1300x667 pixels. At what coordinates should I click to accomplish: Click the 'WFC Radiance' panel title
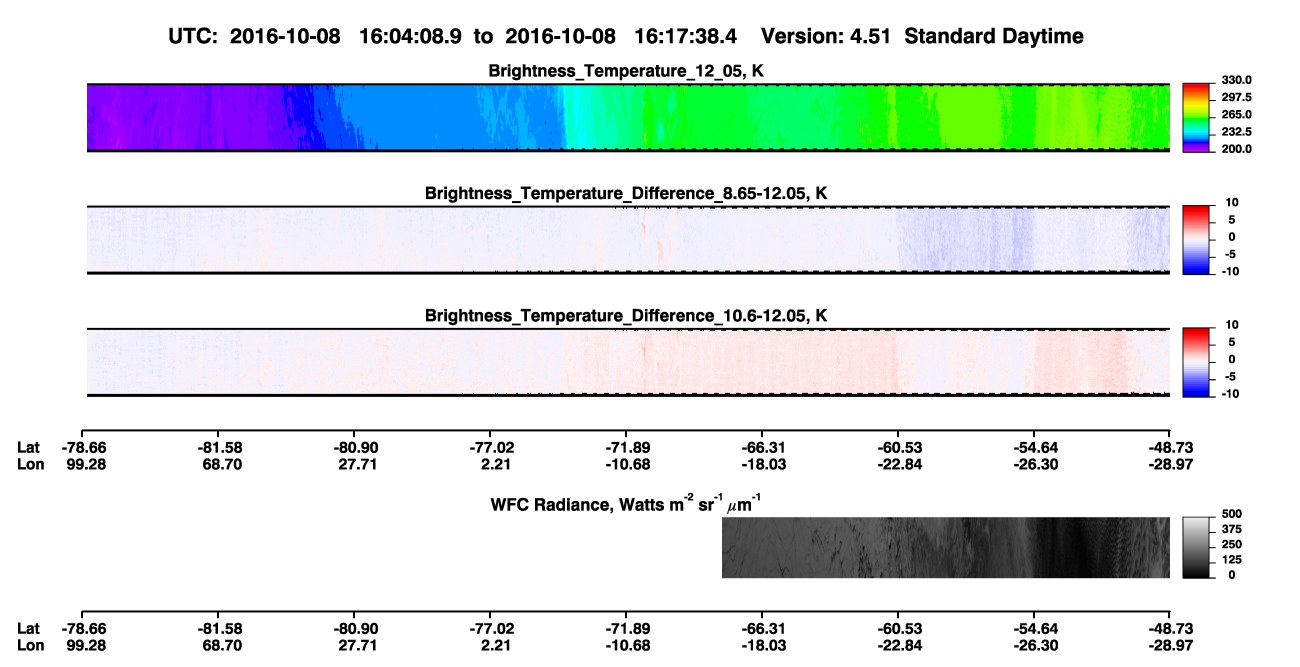tap(627, 502)
